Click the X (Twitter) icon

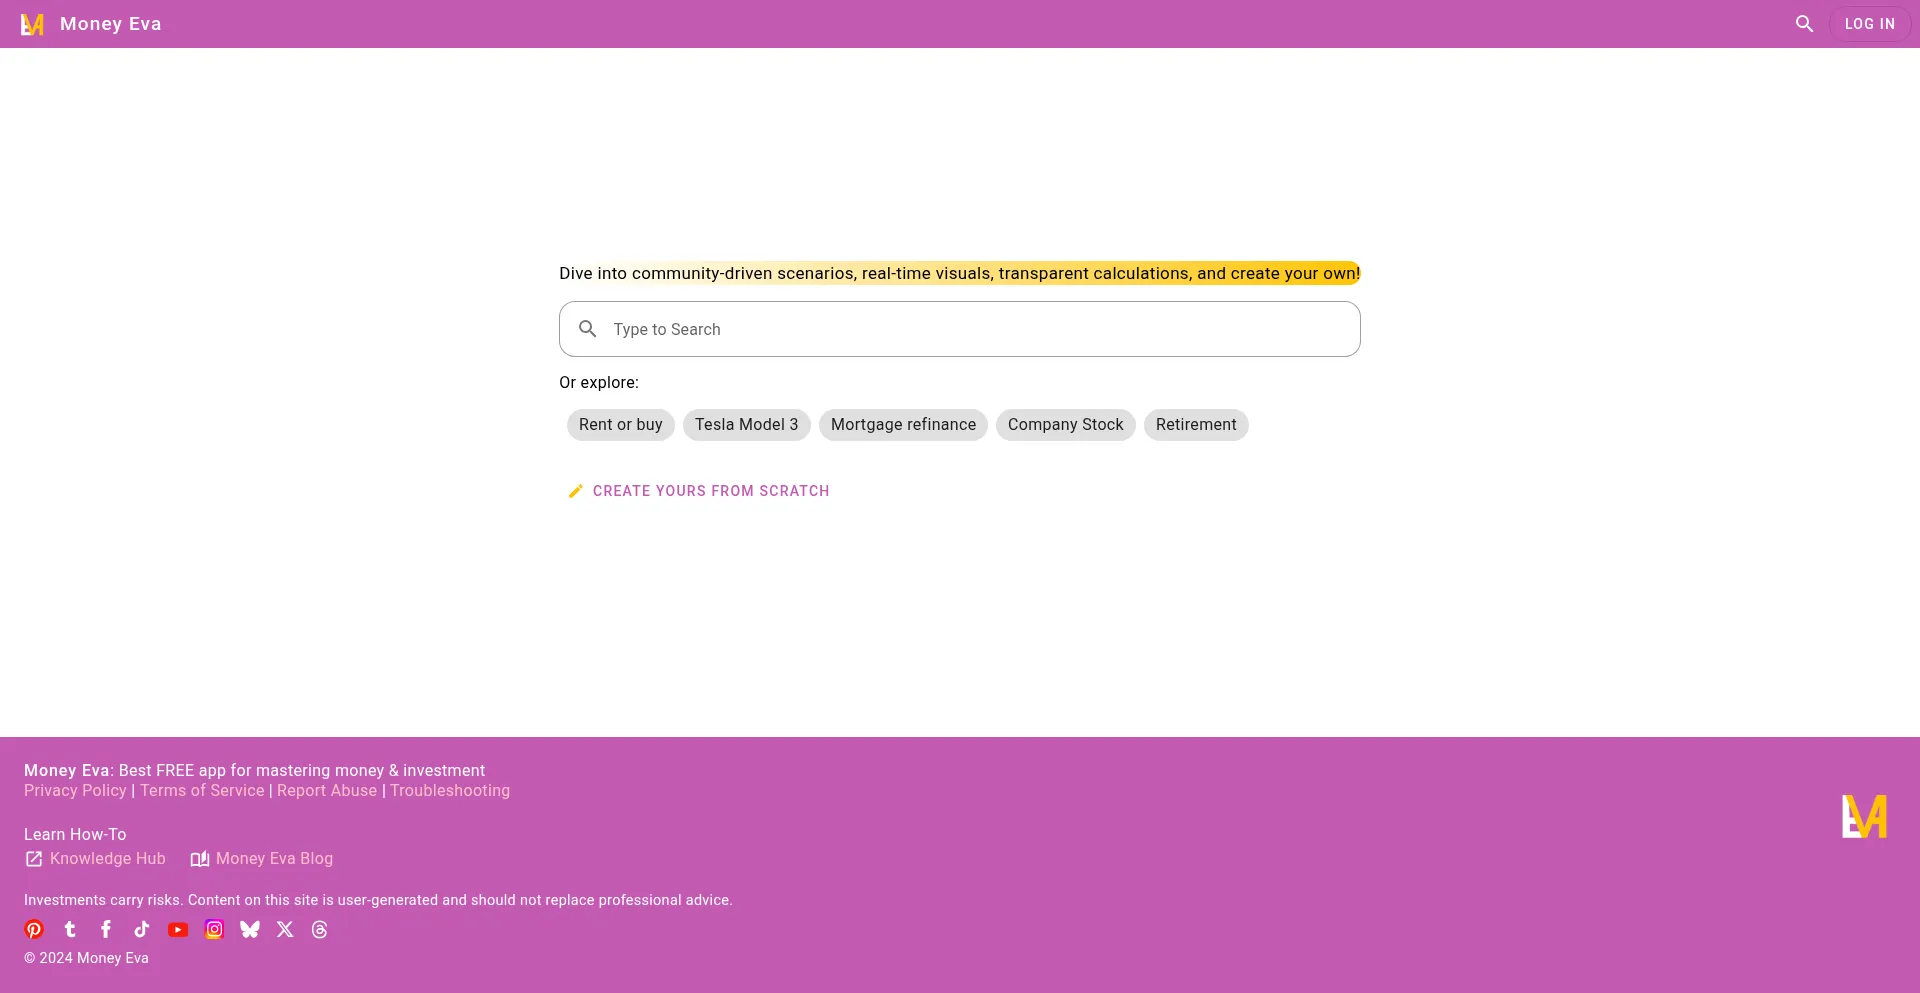[x=285, y=929]
